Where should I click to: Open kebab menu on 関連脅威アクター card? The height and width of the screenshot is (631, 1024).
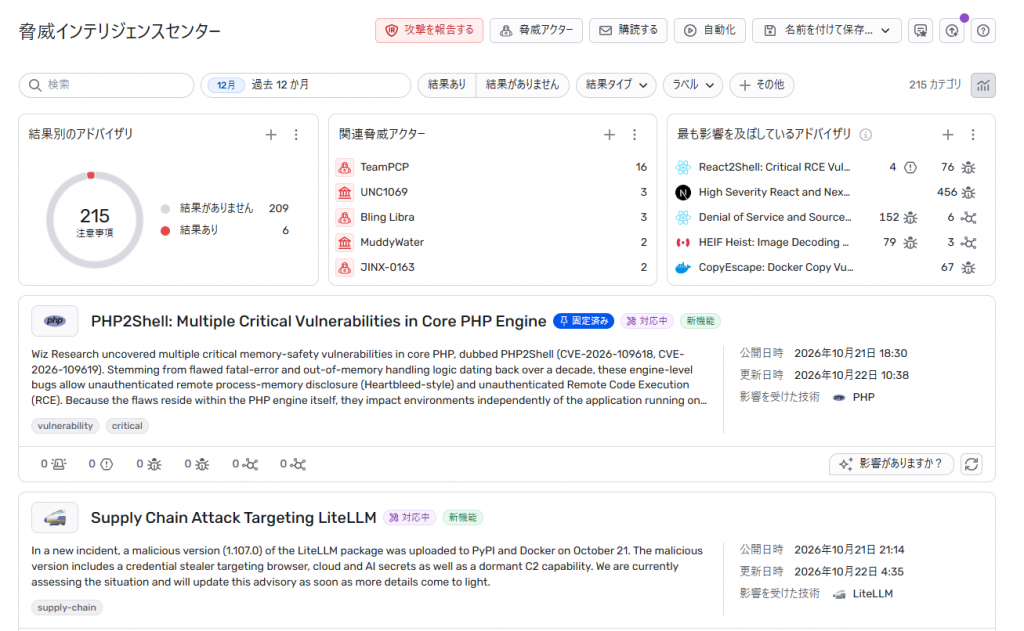coord(634,135)
